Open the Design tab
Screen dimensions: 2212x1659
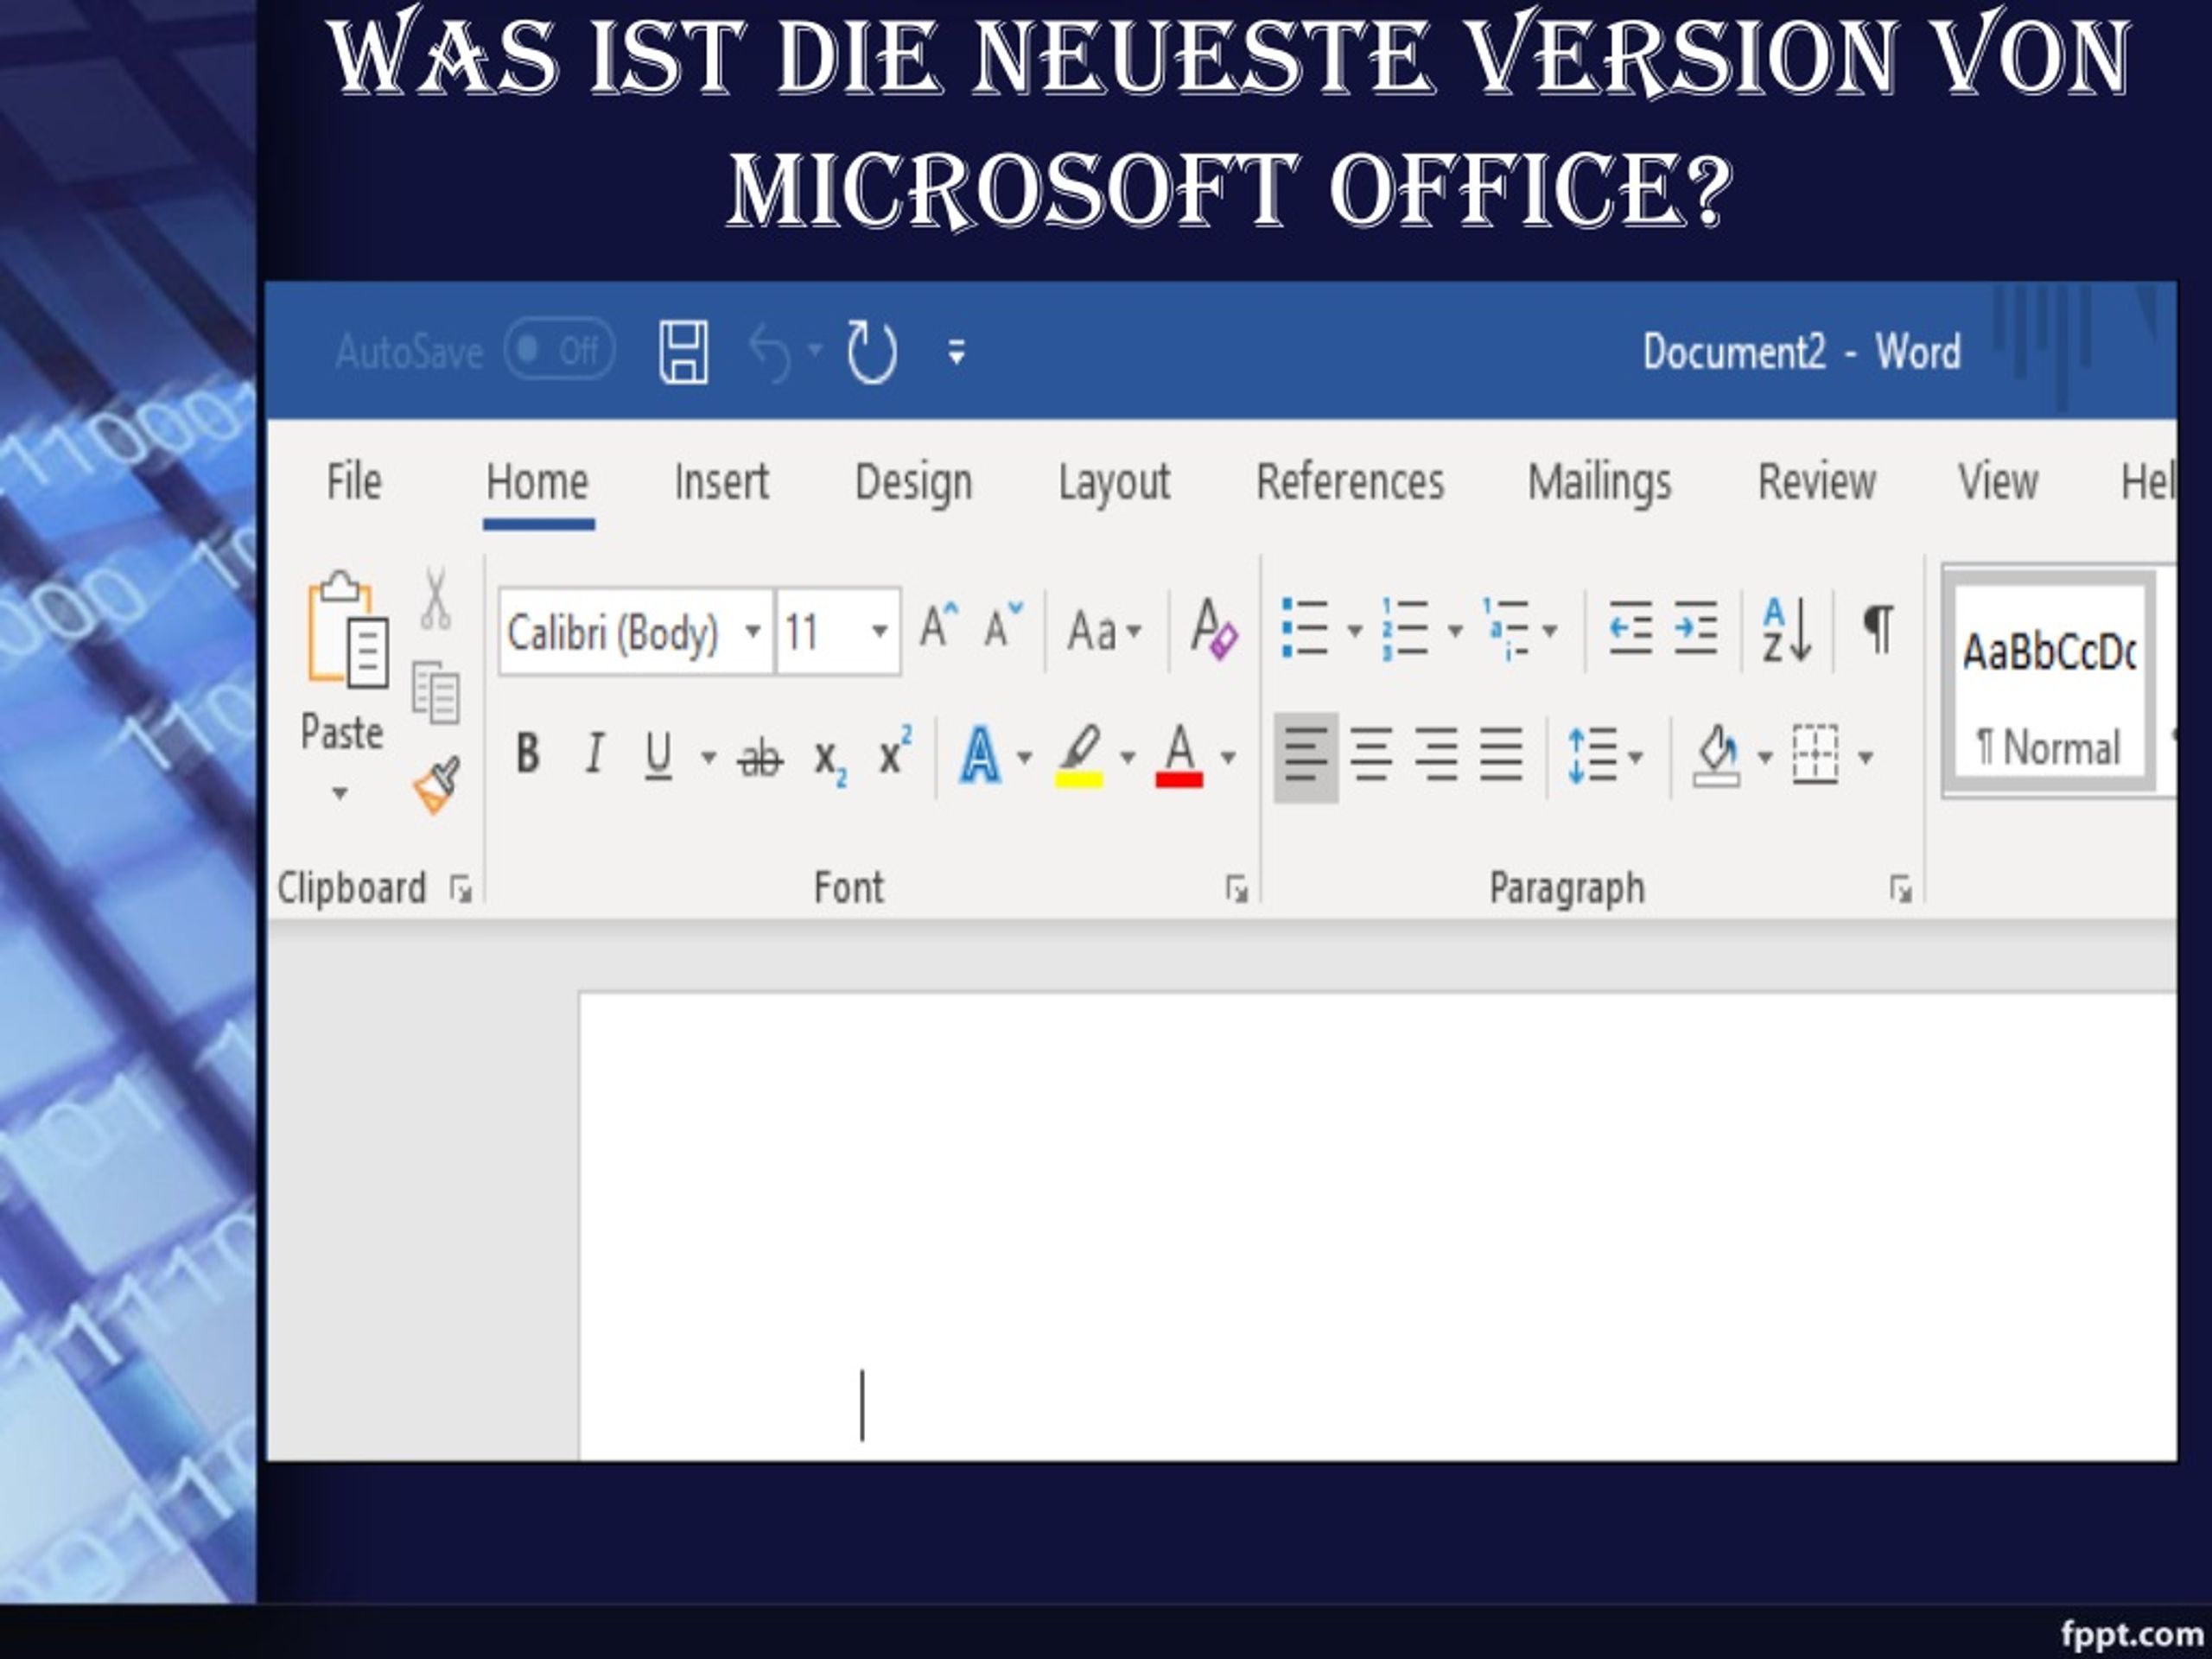[914, 483]
